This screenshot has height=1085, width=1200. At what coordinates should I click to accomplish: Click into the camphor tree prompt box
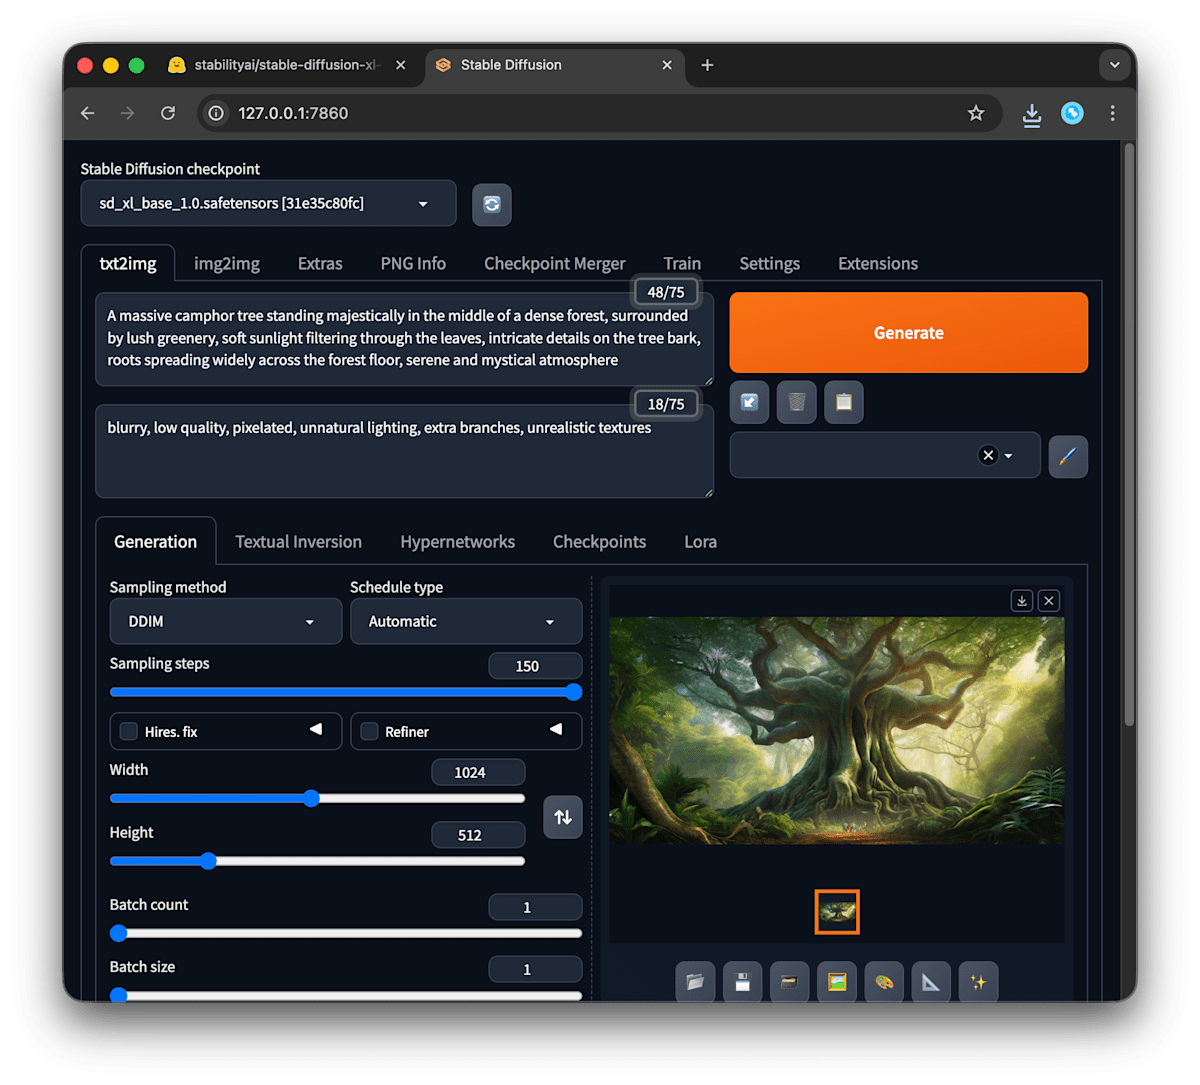tap(404, 339)
